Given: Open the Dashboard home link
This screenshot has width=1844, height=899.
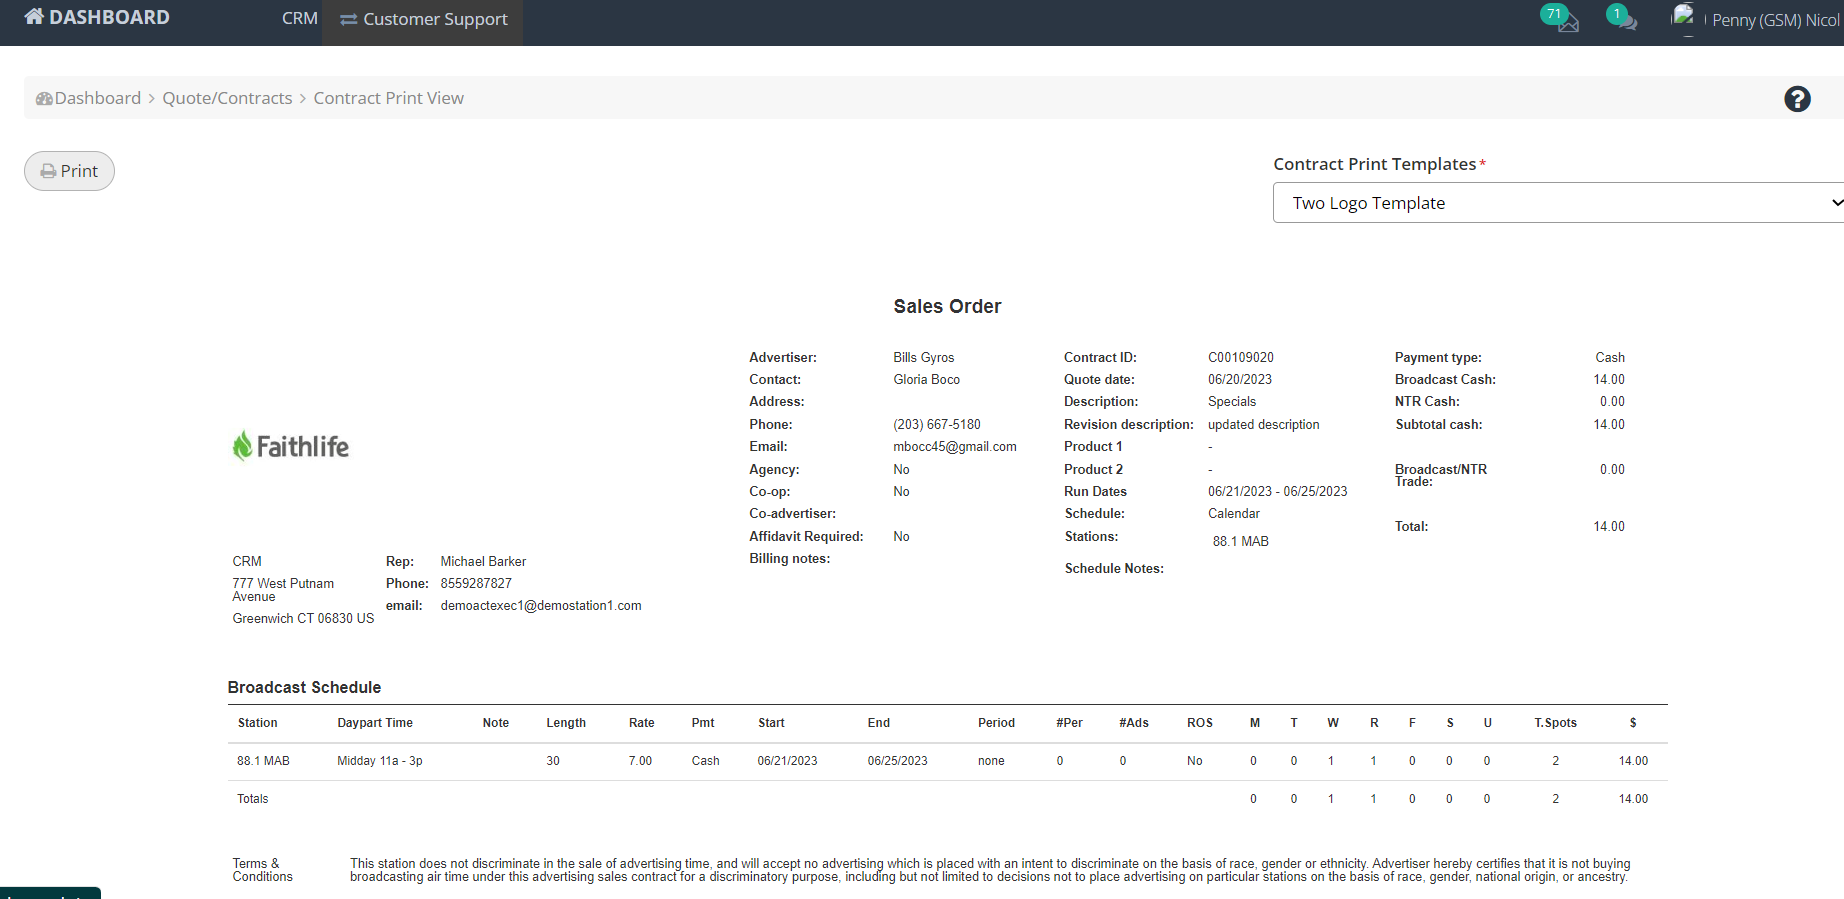Looking at the screenshot, I should pyautogui.click(x=97, y=17).
